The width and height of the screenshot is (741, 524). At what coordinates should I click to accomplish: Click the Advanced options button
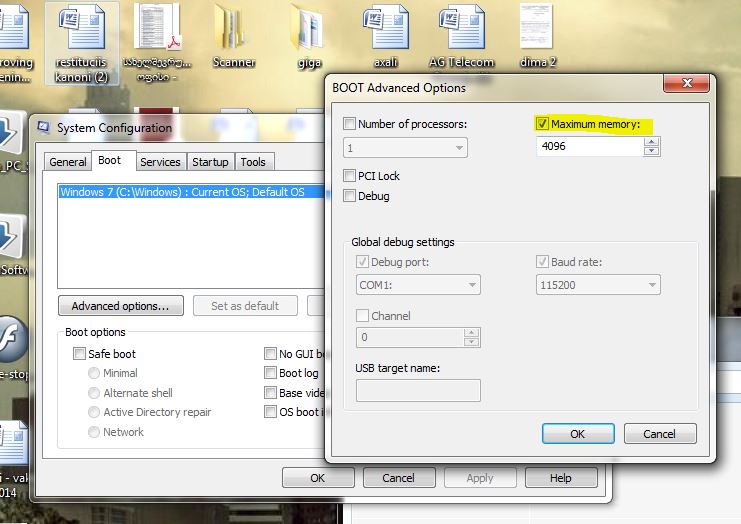coord(121,306)
